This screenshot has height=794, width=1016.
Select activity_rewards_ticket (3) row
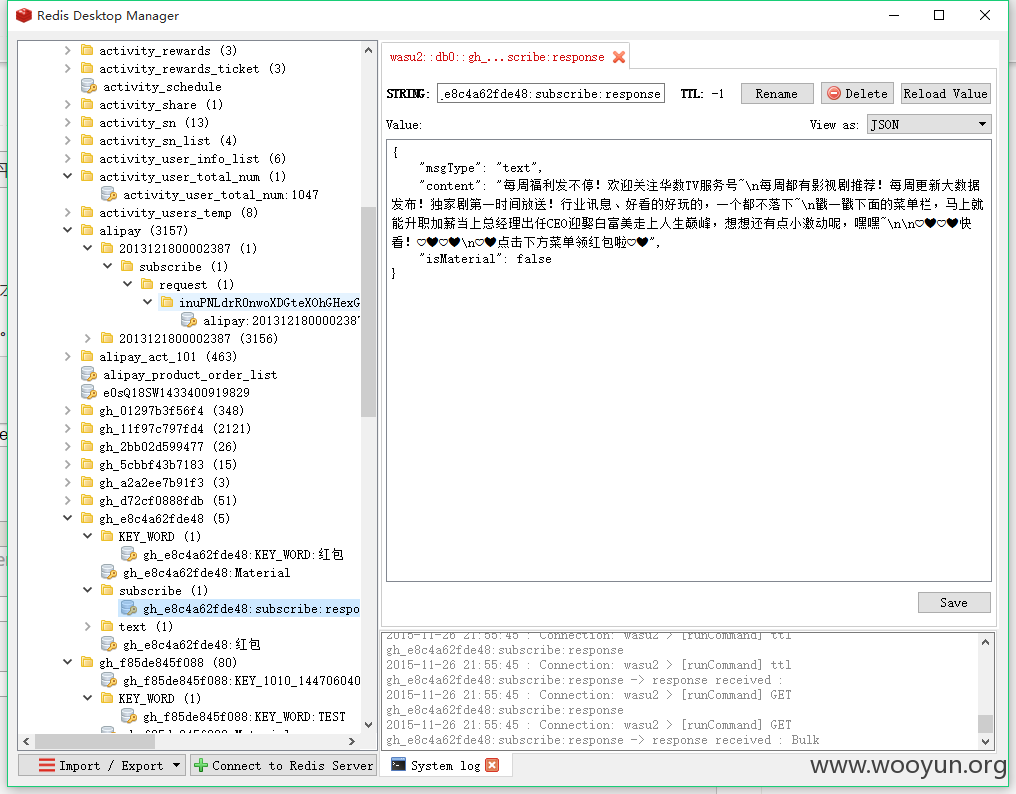pyautogui.click(x=183, y=68)
